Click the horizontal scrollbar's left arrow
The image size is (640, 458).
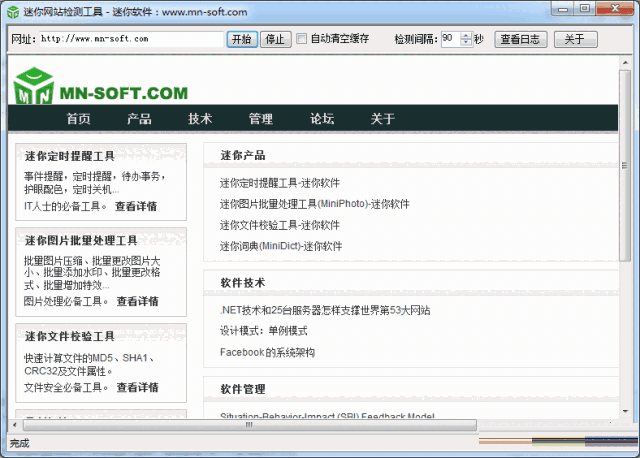pos(15,424)
